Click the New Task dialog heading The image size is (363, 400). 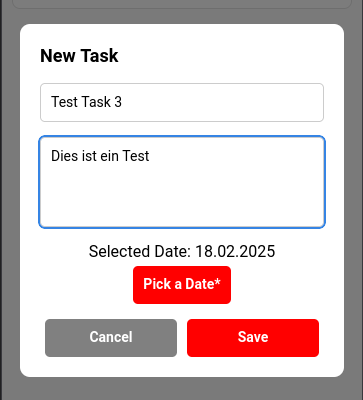79,56
